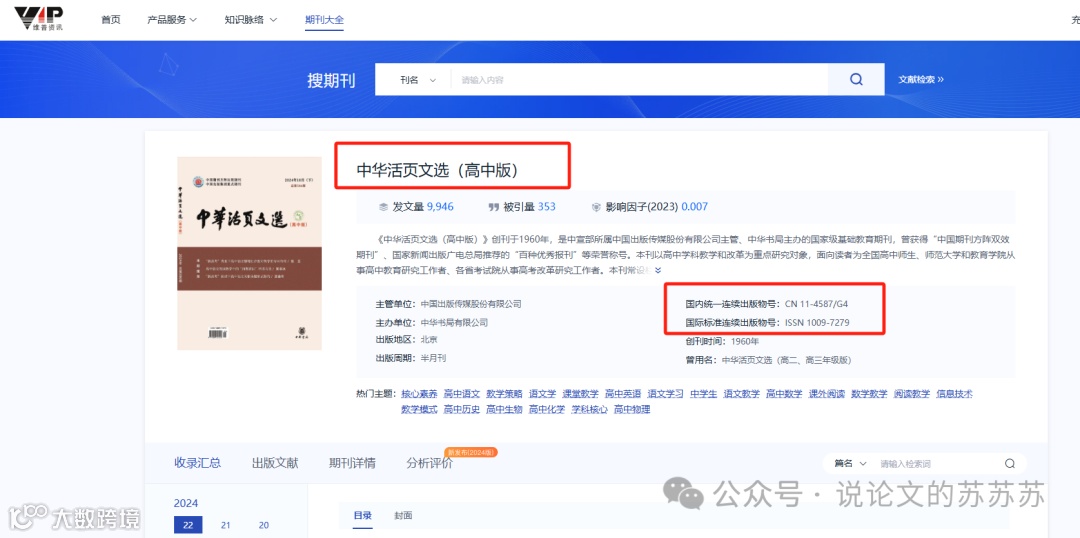Screen dimensions: 1080x538
Task: Click the 数学教学 topic link
Action: pyautogui.click(x=869, y=394)
